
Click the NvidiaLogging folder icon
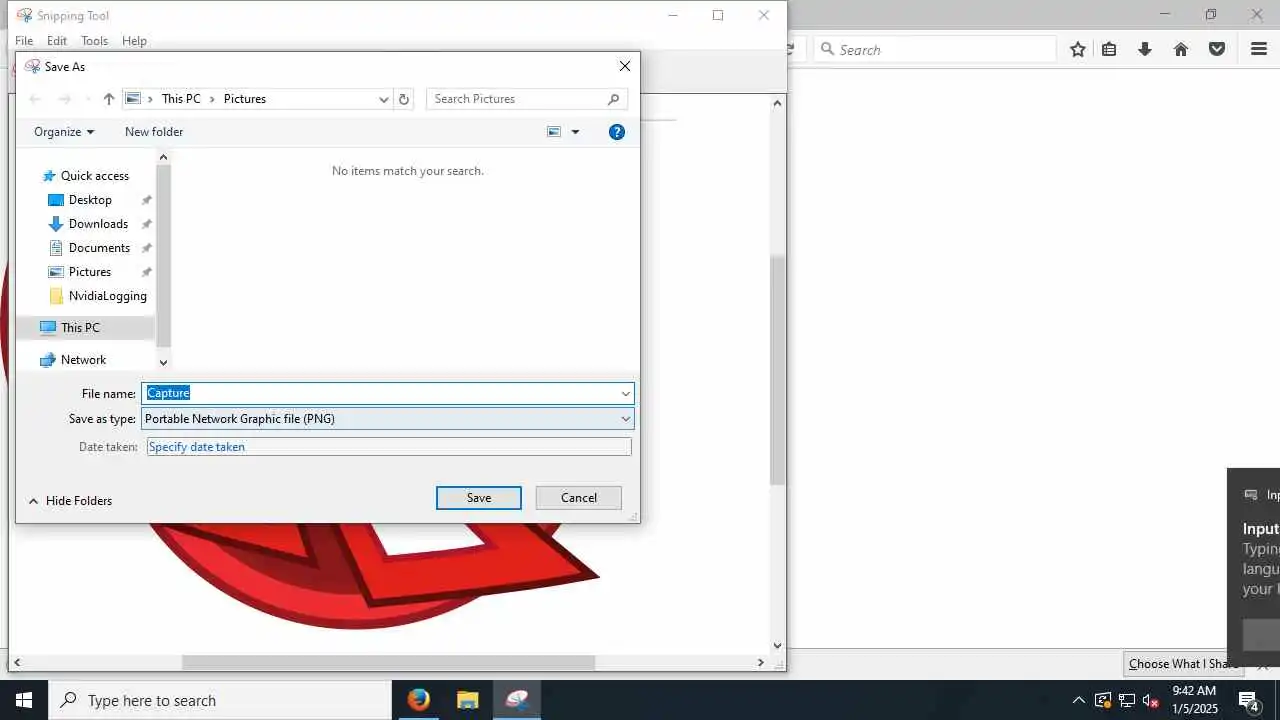[56, 296]
